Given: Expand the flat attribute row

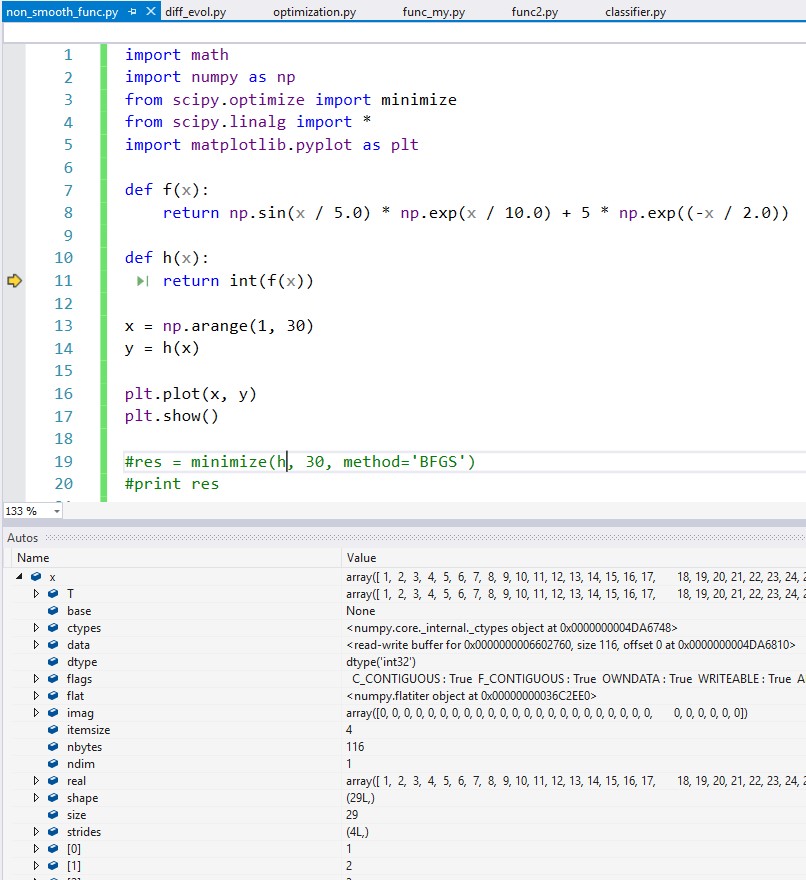Looking at the screenshot, I should coord(36,695).
